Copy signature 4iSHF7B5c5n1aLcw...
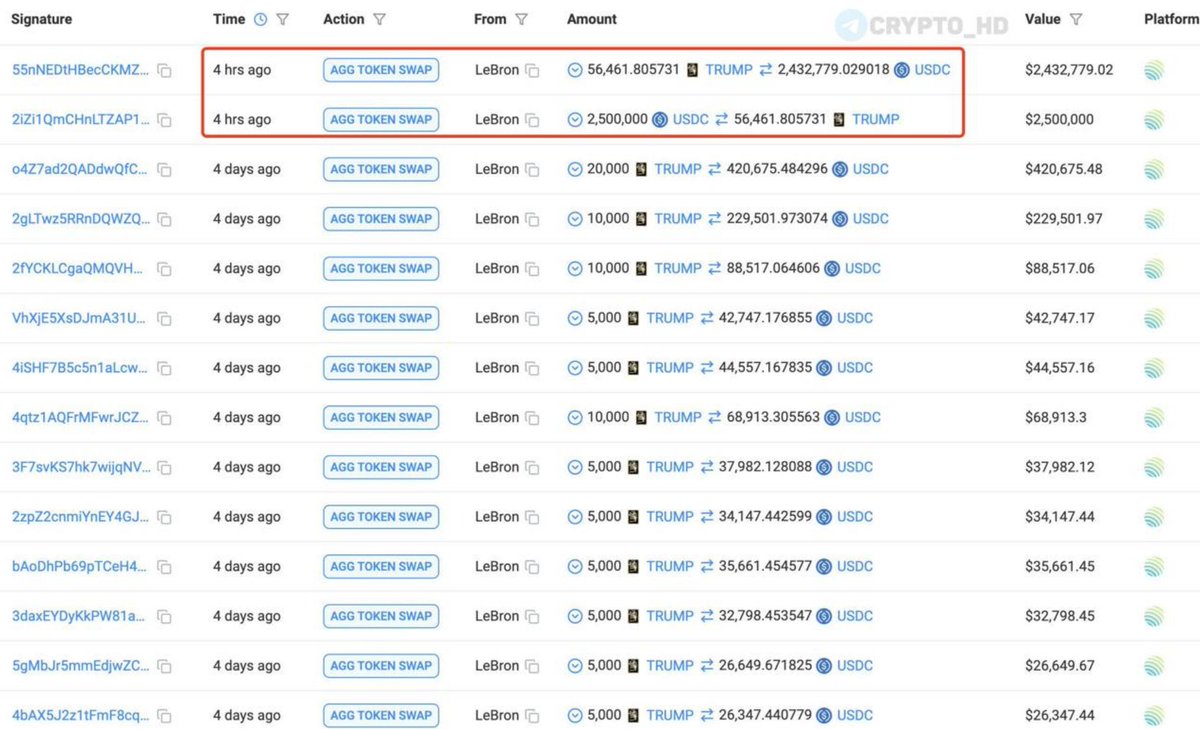The height and width of the screenshot is (729, 1200). coord(164,369)
